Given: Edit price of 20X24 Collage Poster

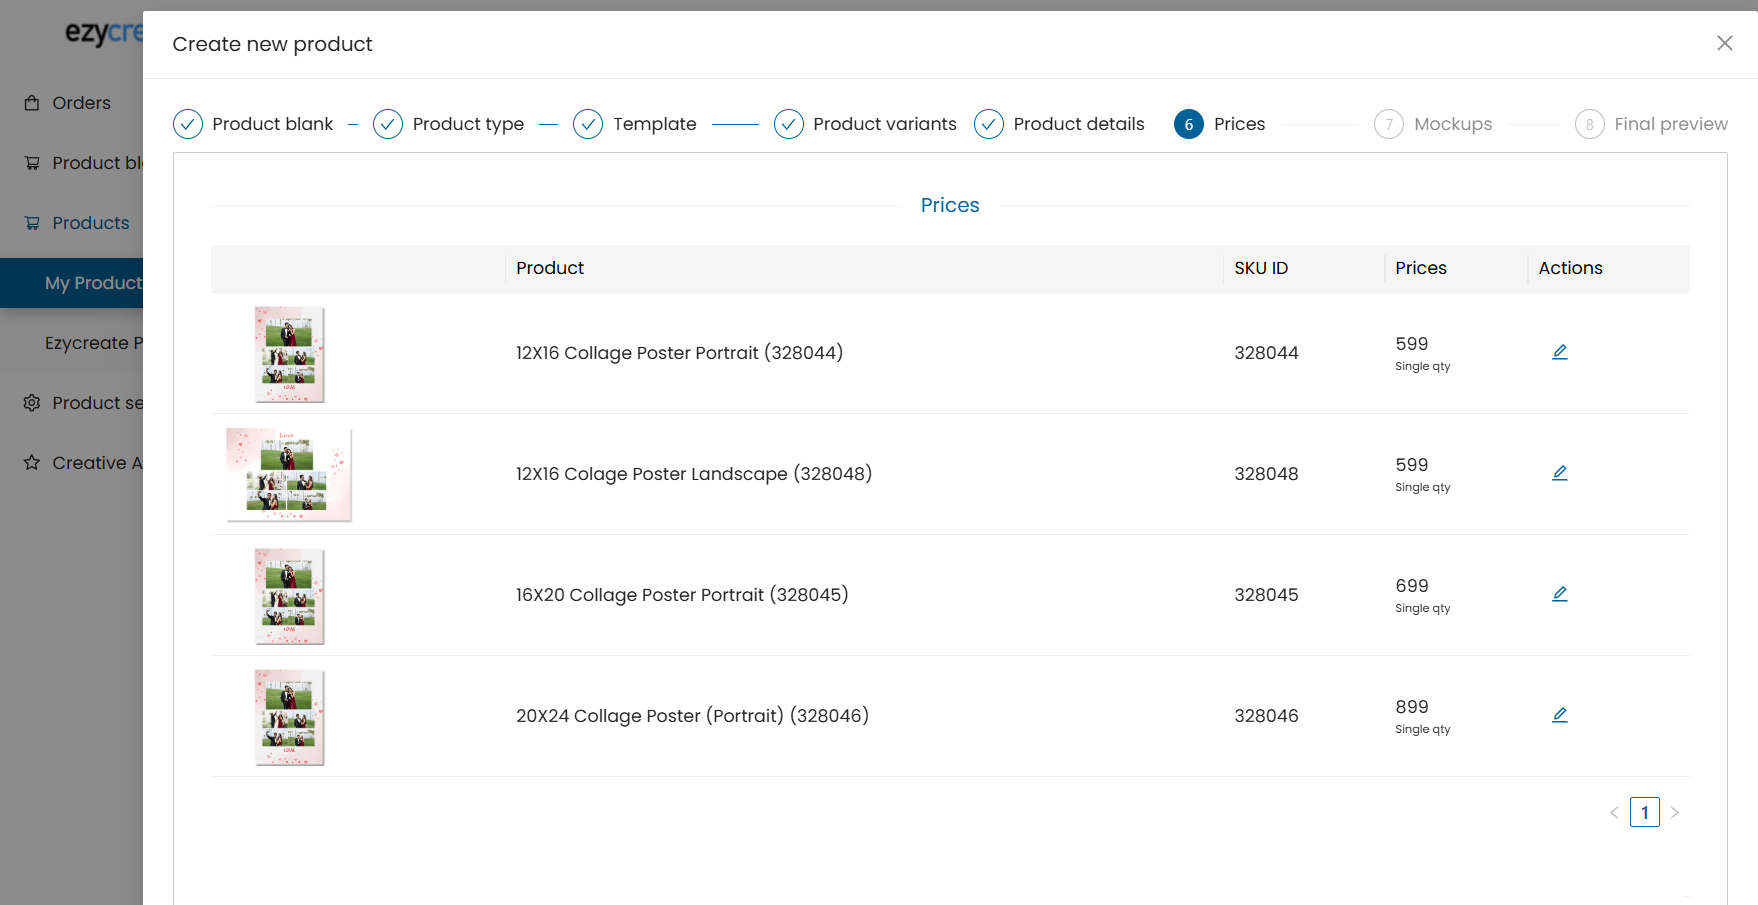Looking at the screenshot, I should point(1559,715).
